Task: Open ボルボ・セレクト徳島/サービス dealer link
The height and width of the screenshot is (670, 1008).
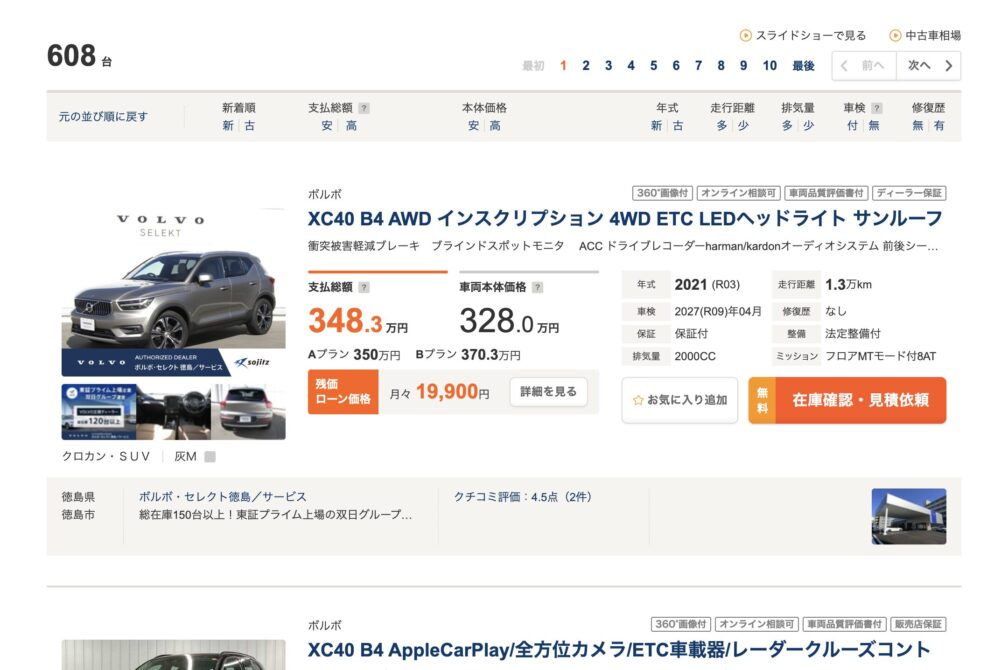Action: click(223, 496)
